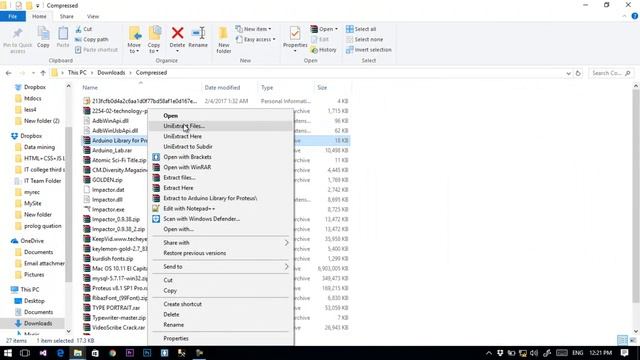Expand the Share with submenu arrow
Viewport: 640px width, 360px height.
click(287, 243)
